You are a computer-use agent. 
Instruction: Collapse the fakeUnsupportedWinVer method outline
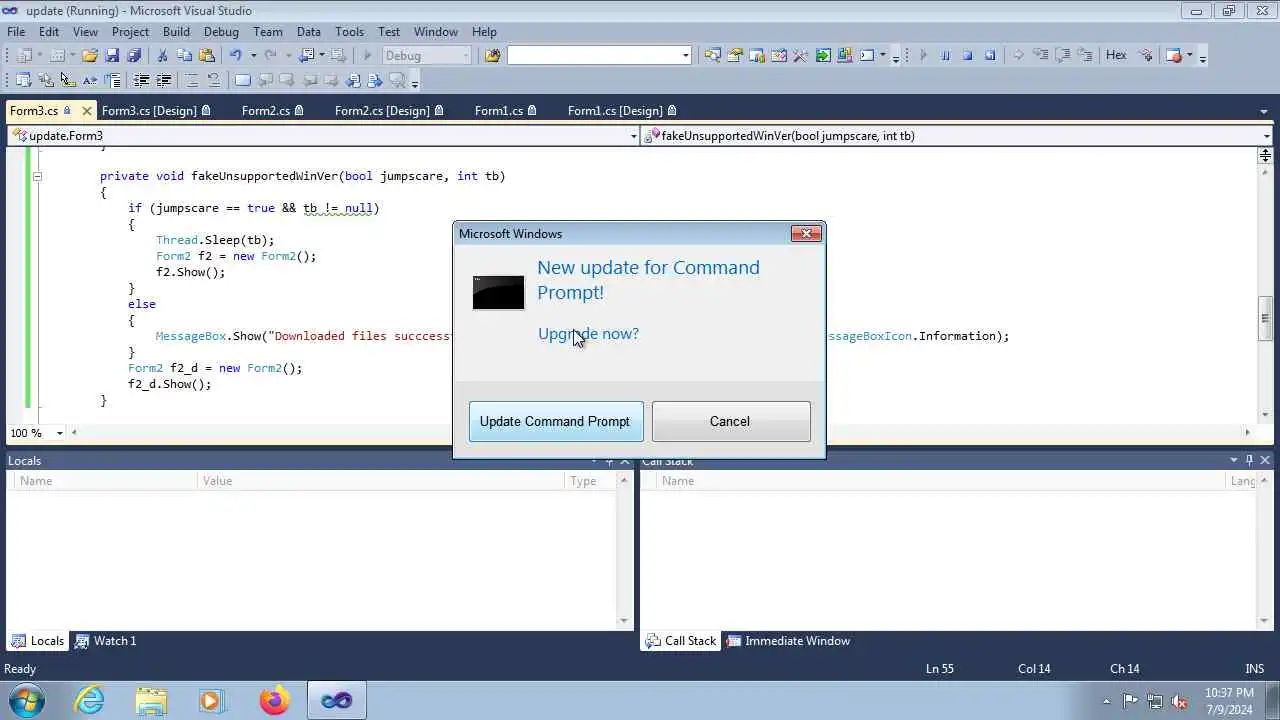pos(37,176)
